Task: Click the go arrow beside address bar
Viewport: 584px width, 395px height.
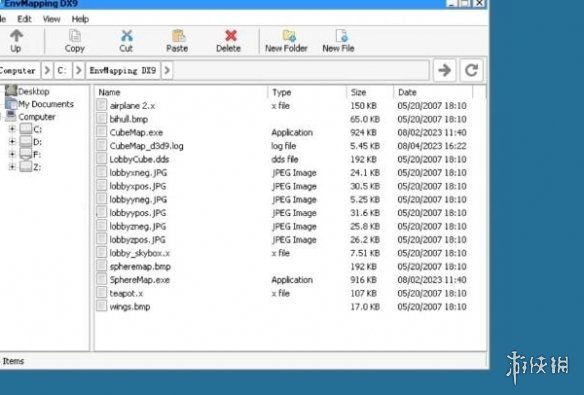Action: click(x=444, y=70)
